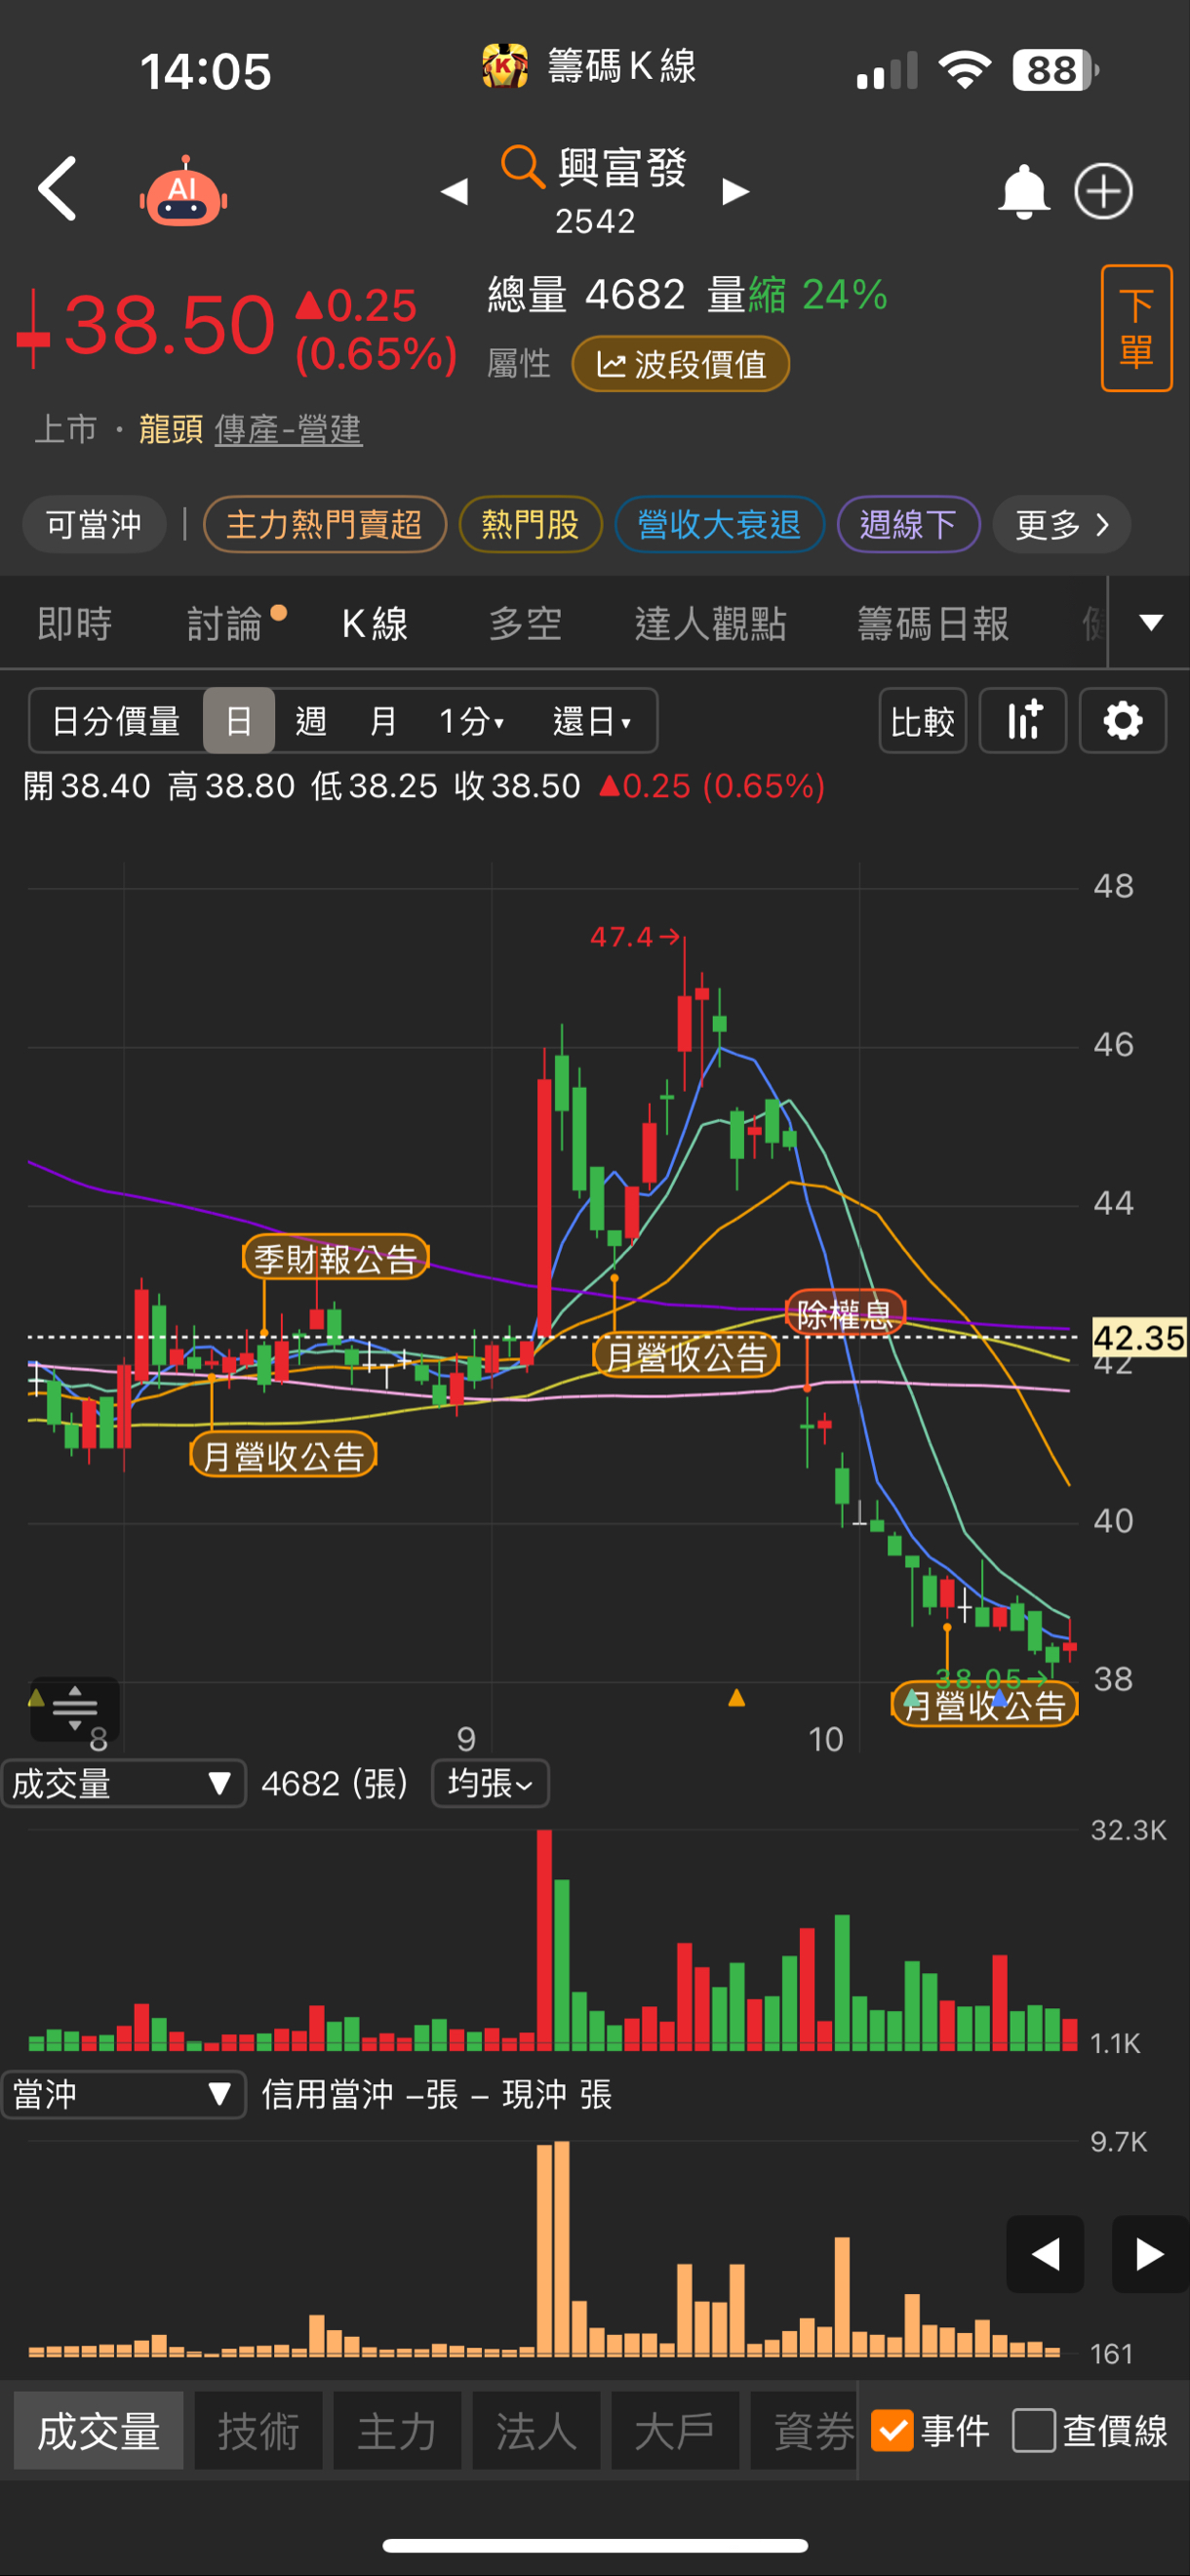Tap the 可當沖 tag
The width and height of the screenshot is (1190, 2576).
(94, 524)
